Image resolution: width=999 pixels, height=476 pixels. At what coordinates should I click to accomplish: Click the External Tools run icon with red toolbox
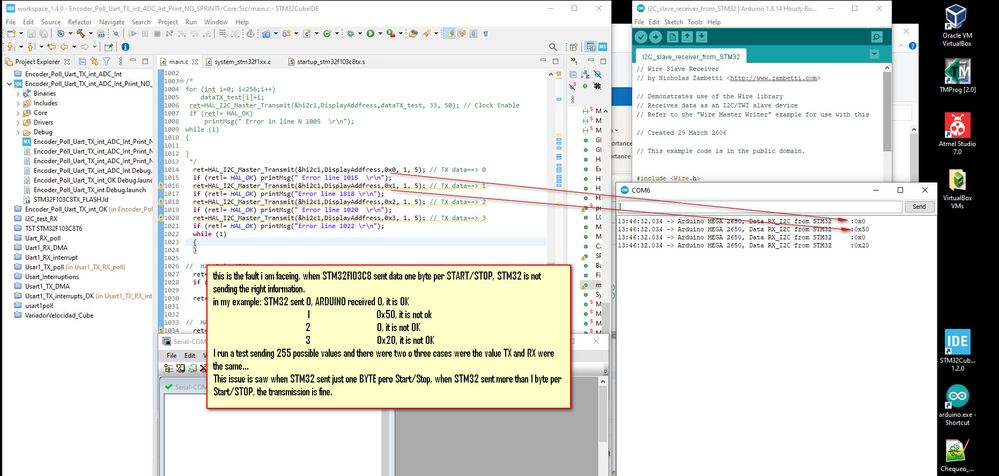[390, 33]
